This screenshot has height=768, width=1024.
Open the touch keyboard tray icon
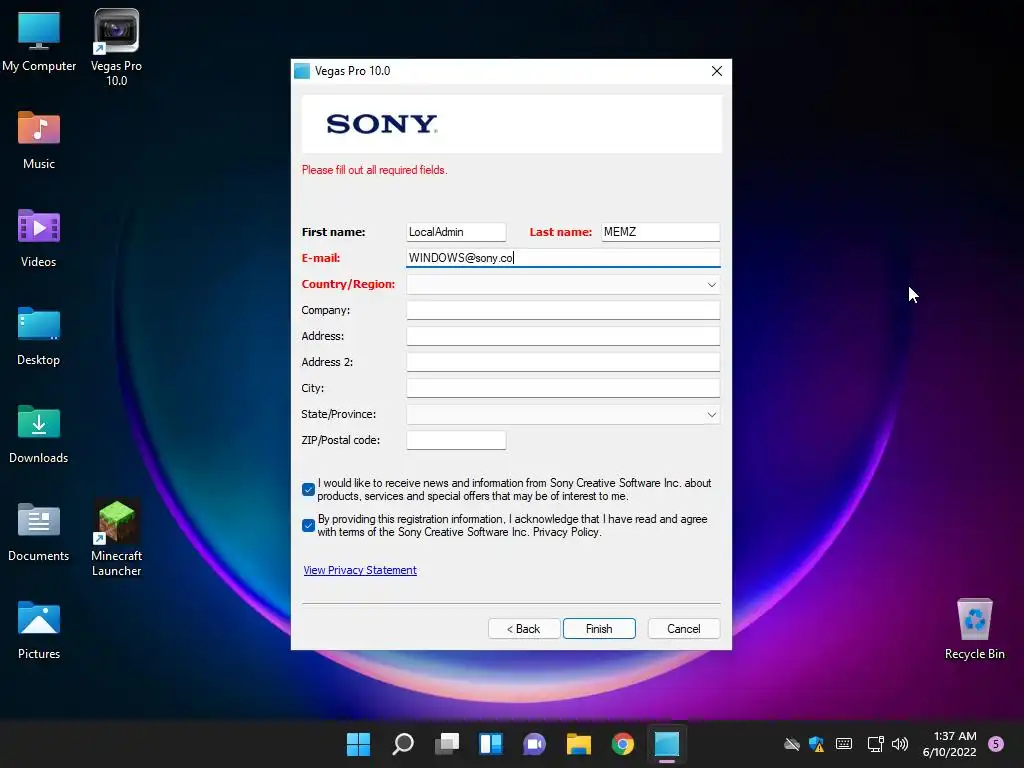pos(844,744)
